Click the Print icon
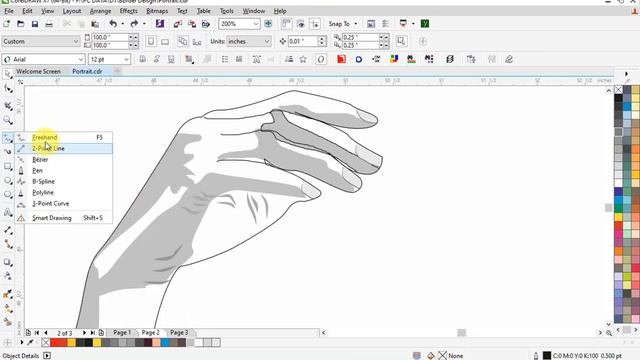Screen dimensions: 640x360 pos(49,24)
